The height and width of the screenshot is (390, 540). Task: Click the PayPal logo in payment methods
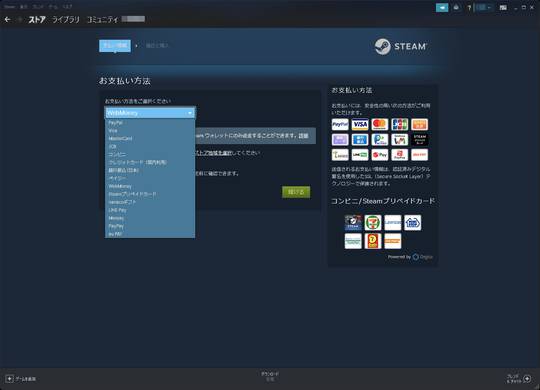point(340,124)
